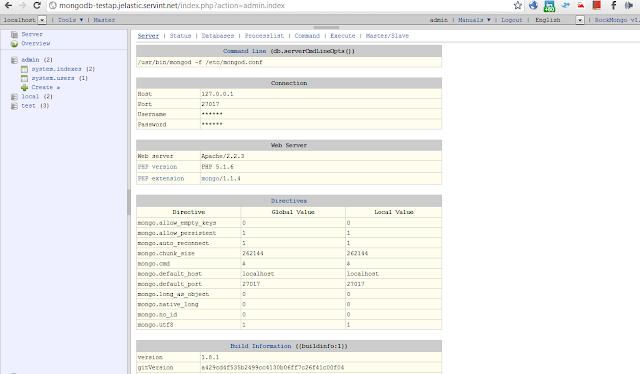Click the admin database icon
Viewport: 640px width, 374px height.
(x=14, y=60)
